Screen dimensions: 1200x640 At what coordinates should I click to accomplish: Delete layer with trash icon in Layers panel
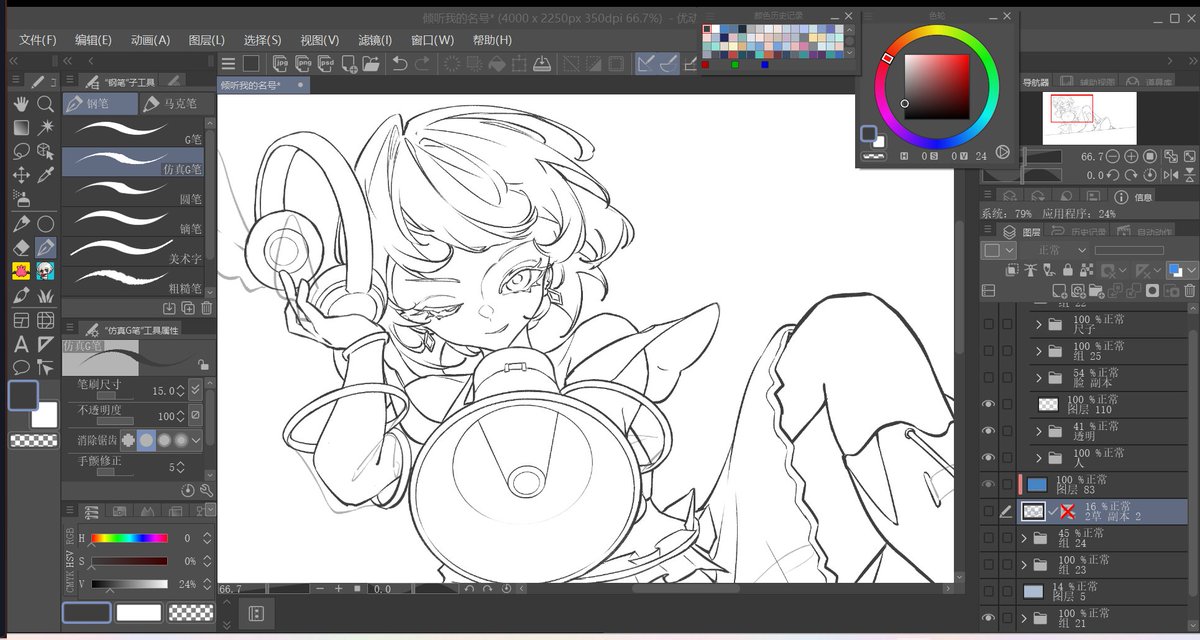pos(1190,291)
